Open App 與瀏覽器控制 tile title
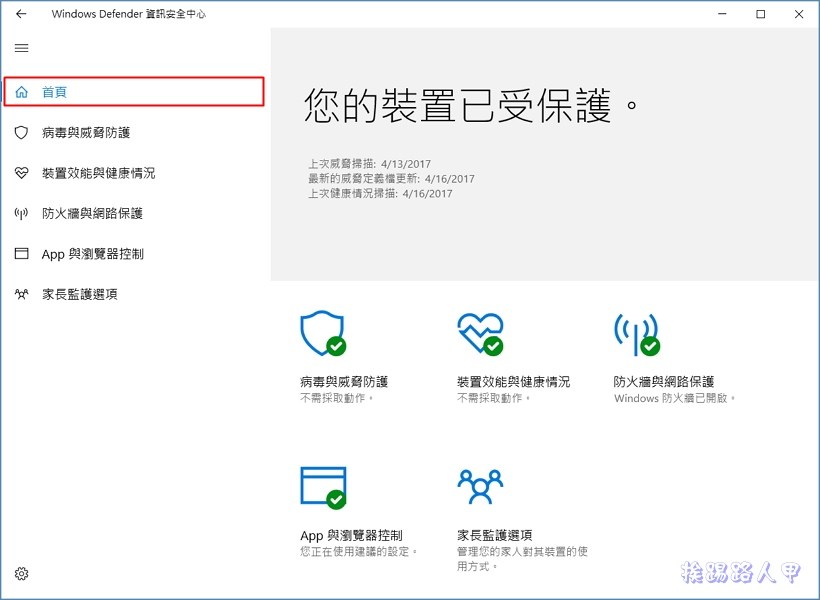820x600 pixels. pos(351,536)
